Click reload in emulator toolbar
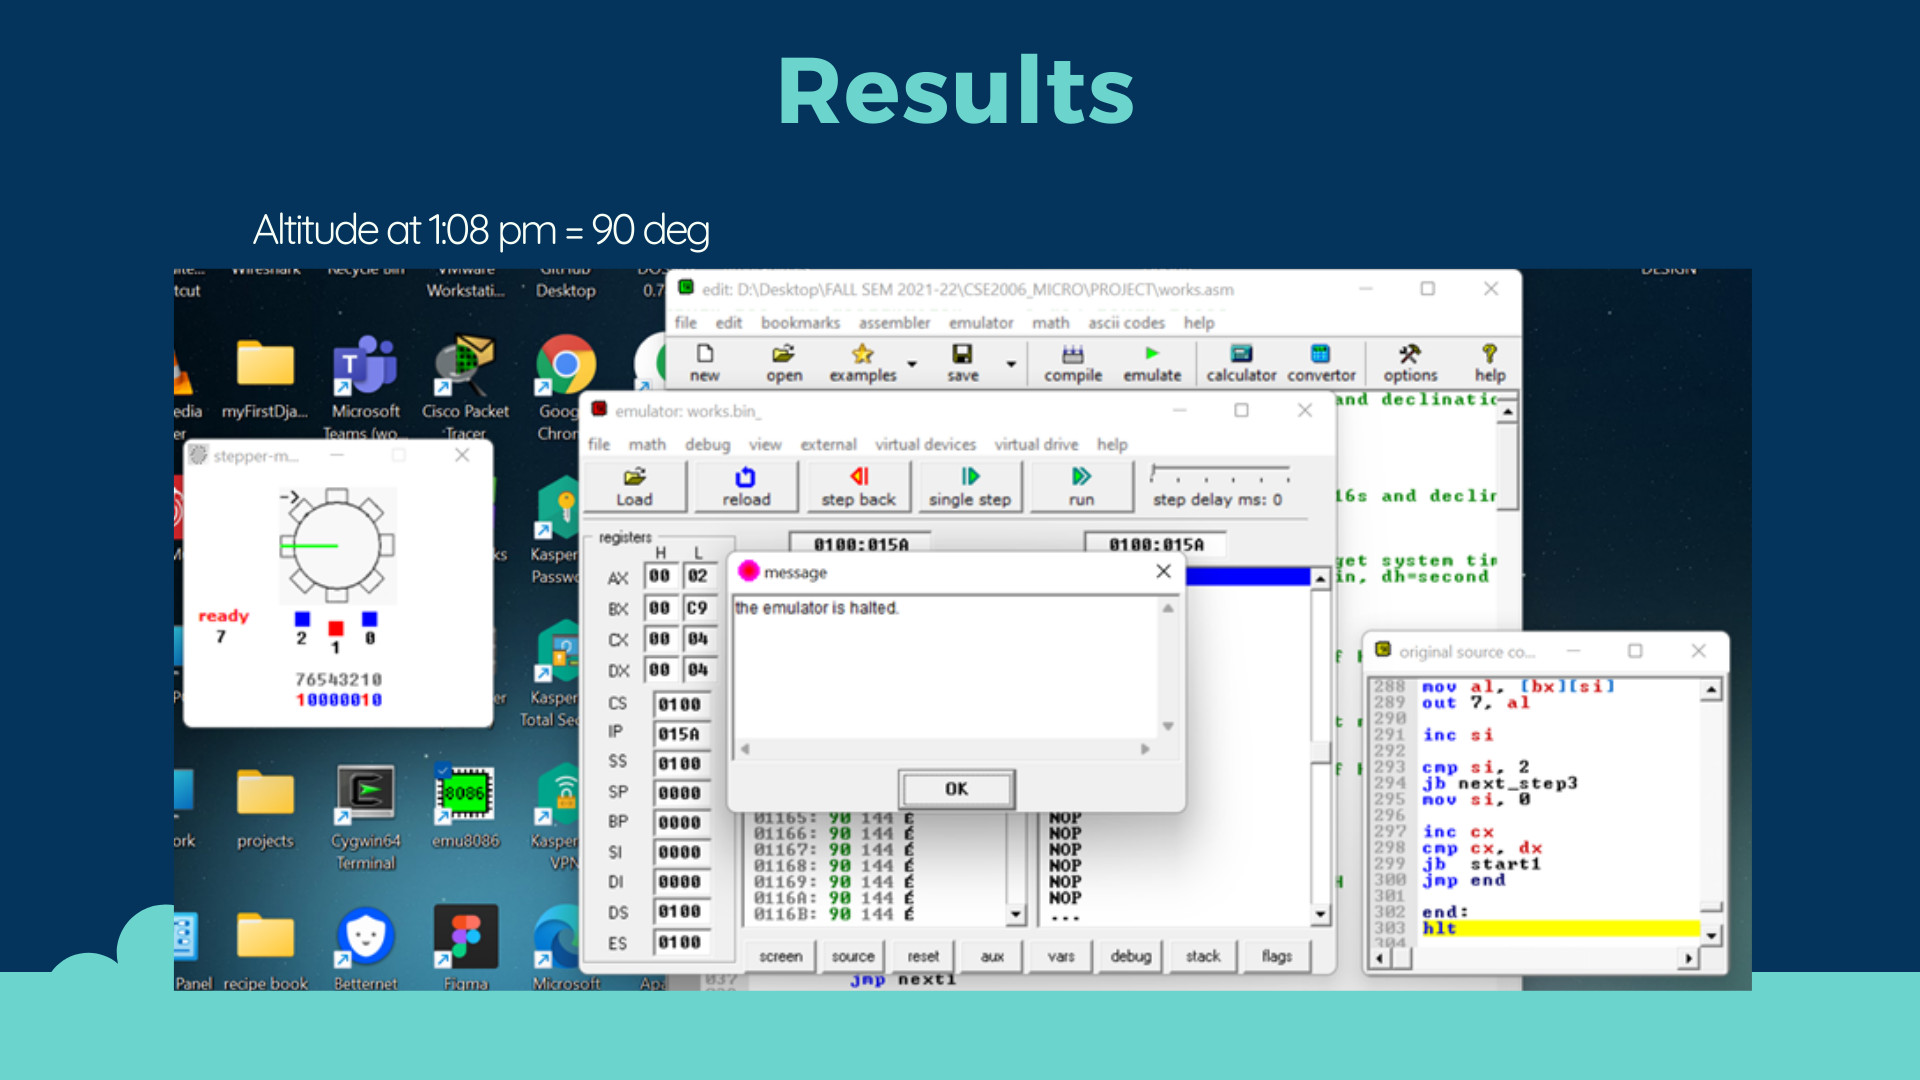The height and width of the screenshot is (1080, 1920). [x=746, y=487]
